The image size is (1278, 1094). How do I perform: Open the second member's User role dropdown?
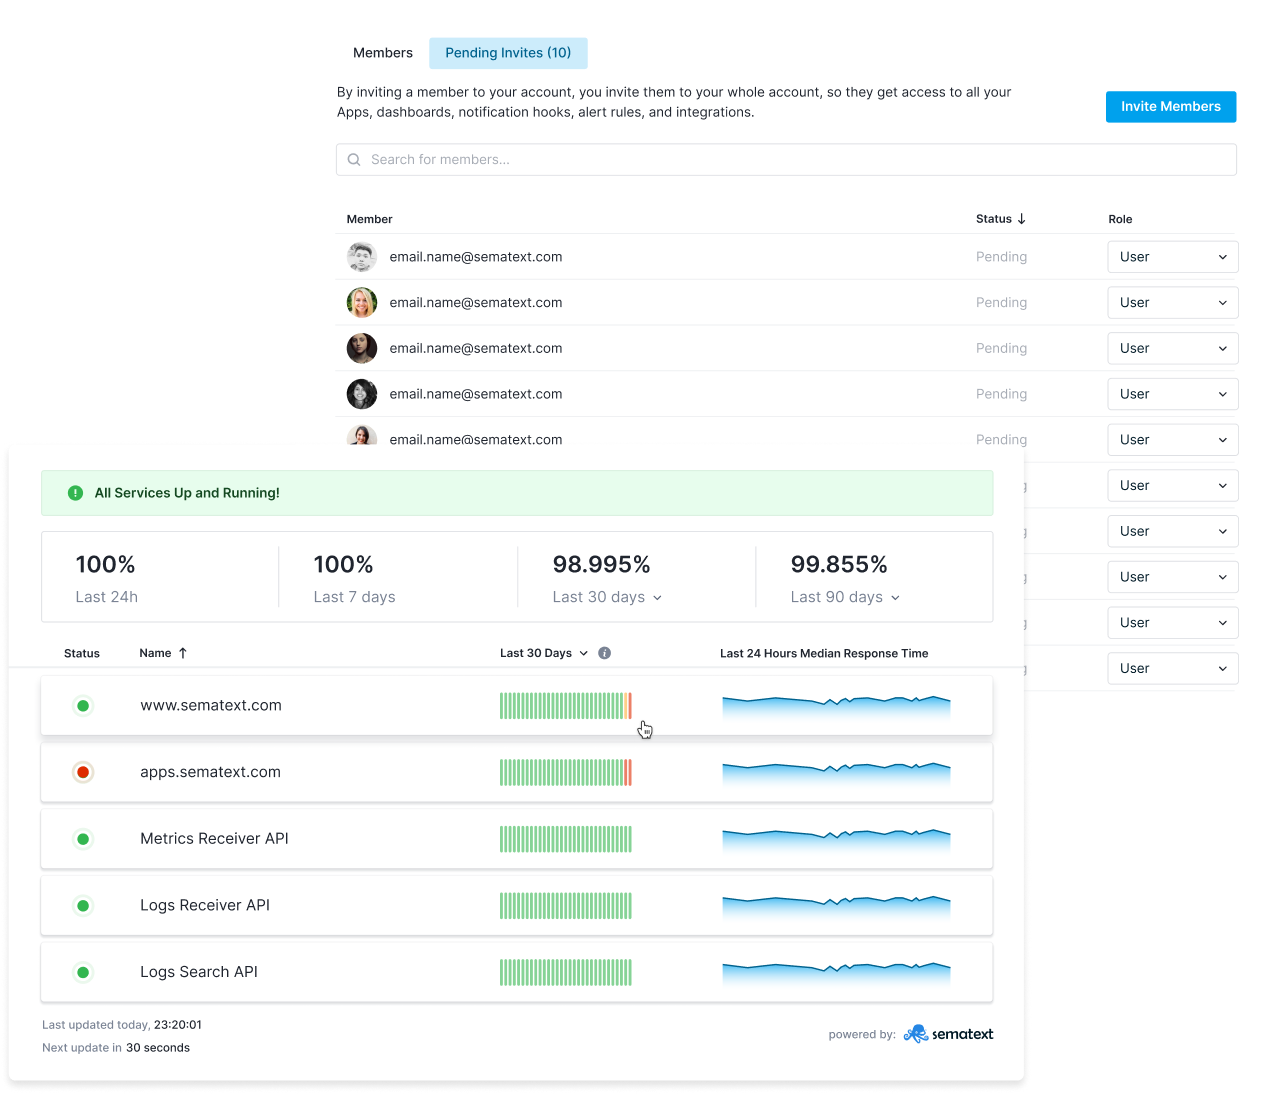[1172, 303]
